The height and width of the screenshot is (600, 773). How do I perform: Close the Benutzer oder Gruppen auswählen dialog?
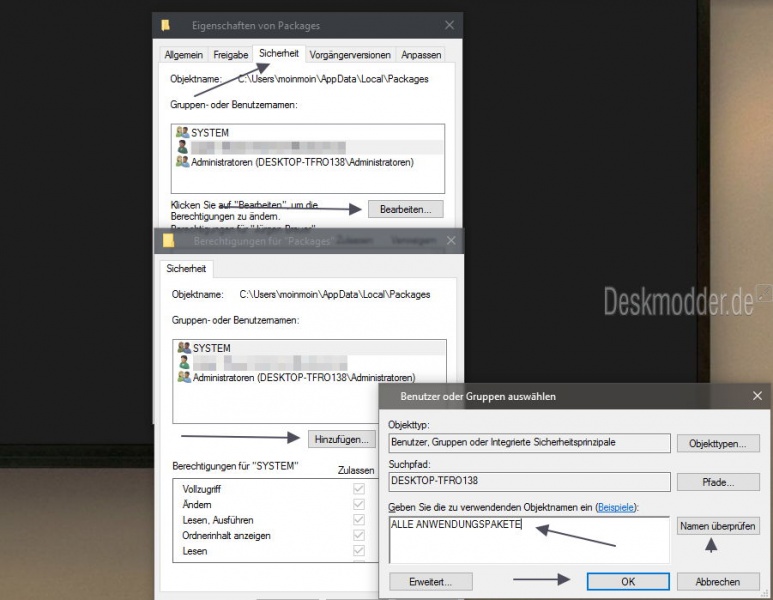coord(758,396)
